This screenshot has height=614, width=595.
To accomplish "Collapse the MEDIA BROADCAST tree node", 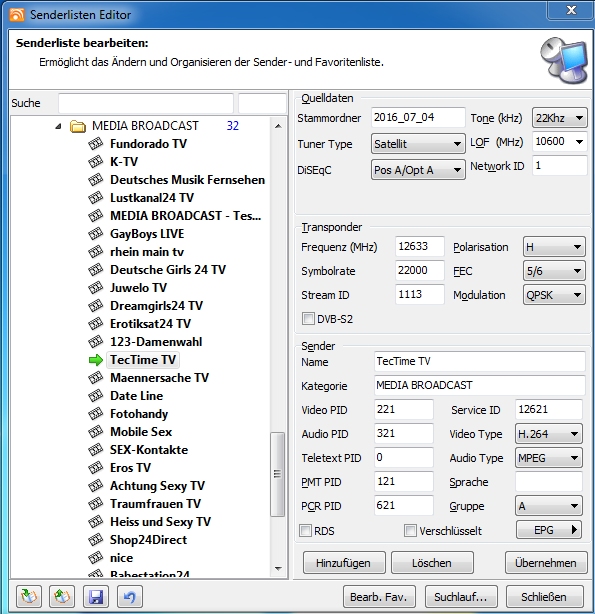I will (x=58, y=126).
